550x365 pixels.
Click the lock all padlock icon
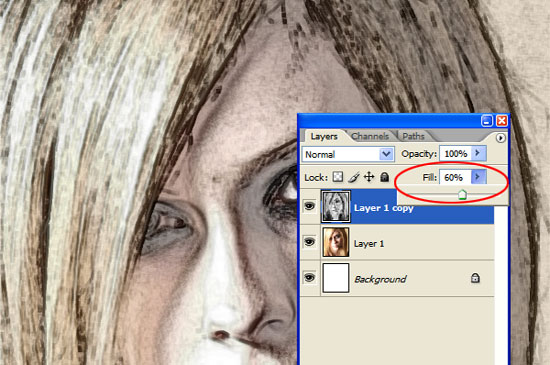tap(385, 177)
